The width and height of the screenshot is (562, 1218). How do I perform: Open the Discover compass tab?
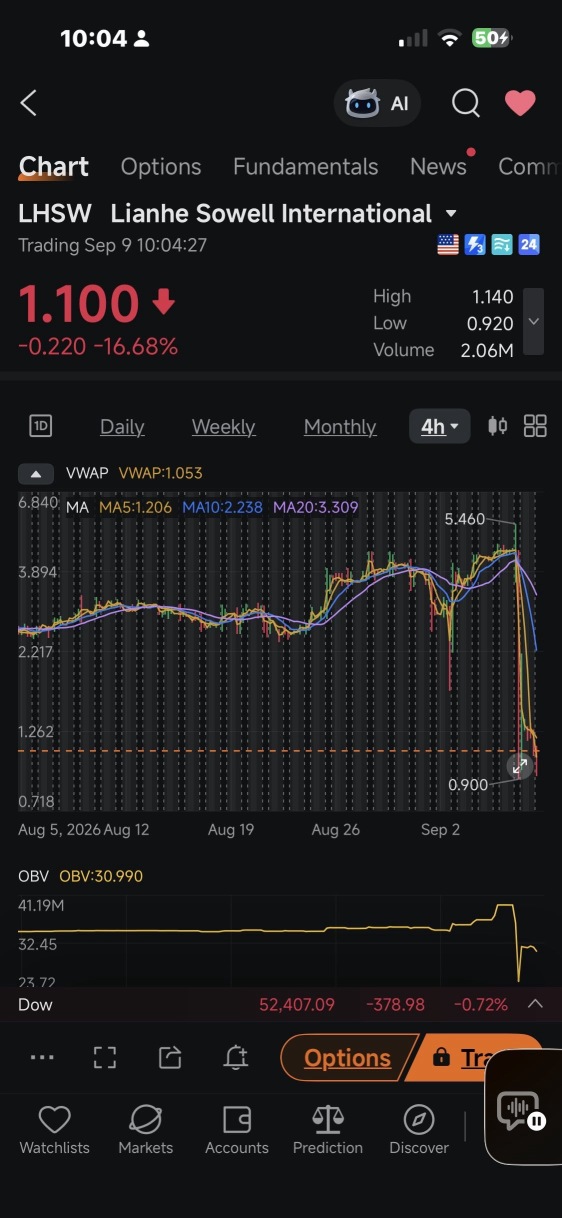point(419,1130)
